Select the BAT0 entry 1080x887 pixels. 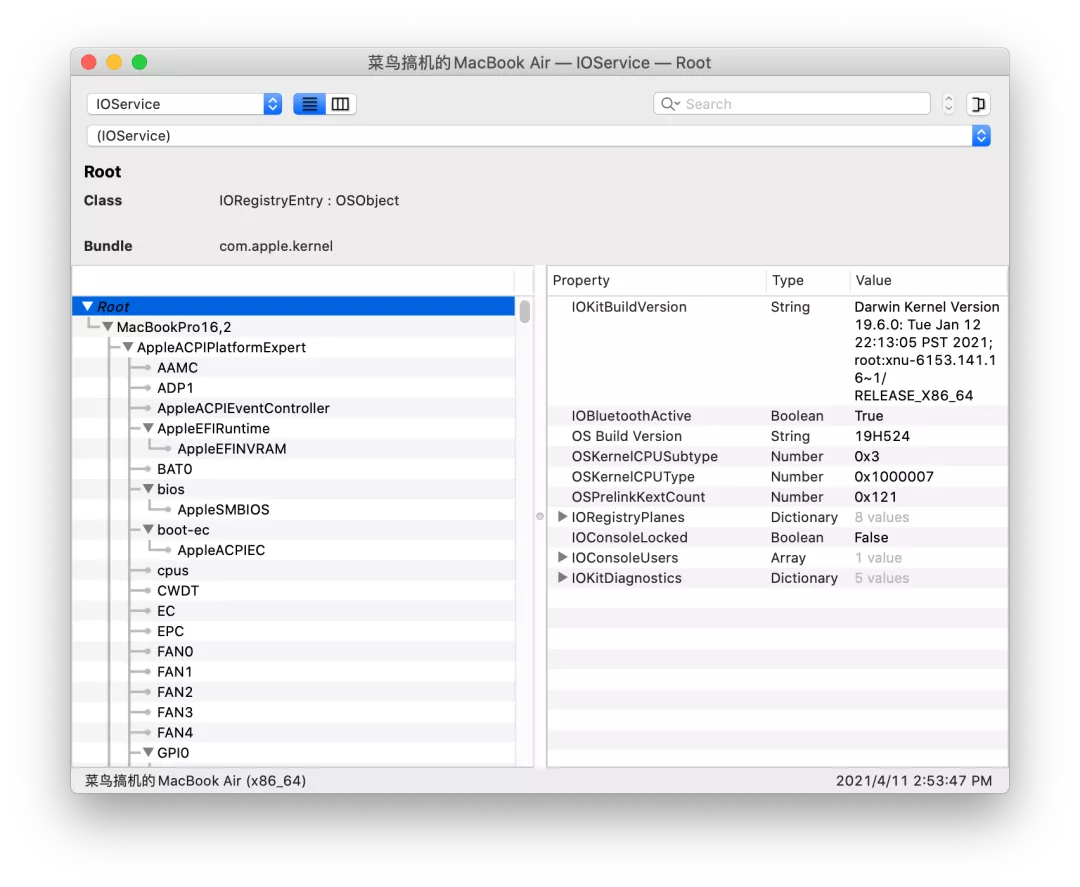pyautogui.click(x=174, y=469)
